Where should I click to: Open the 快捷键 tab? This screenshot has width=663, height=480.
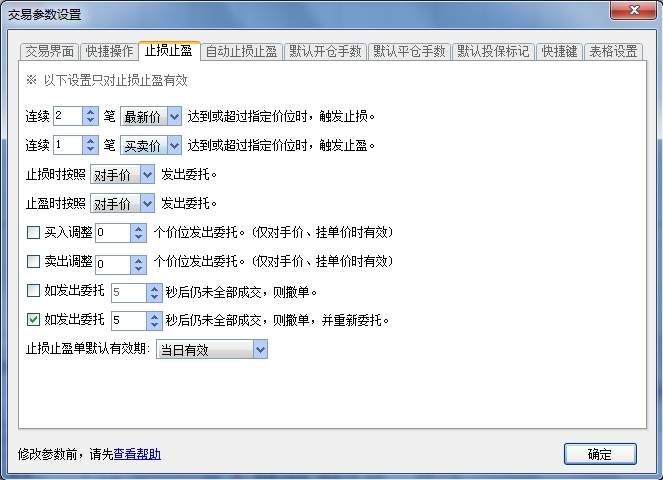point(559,52)
